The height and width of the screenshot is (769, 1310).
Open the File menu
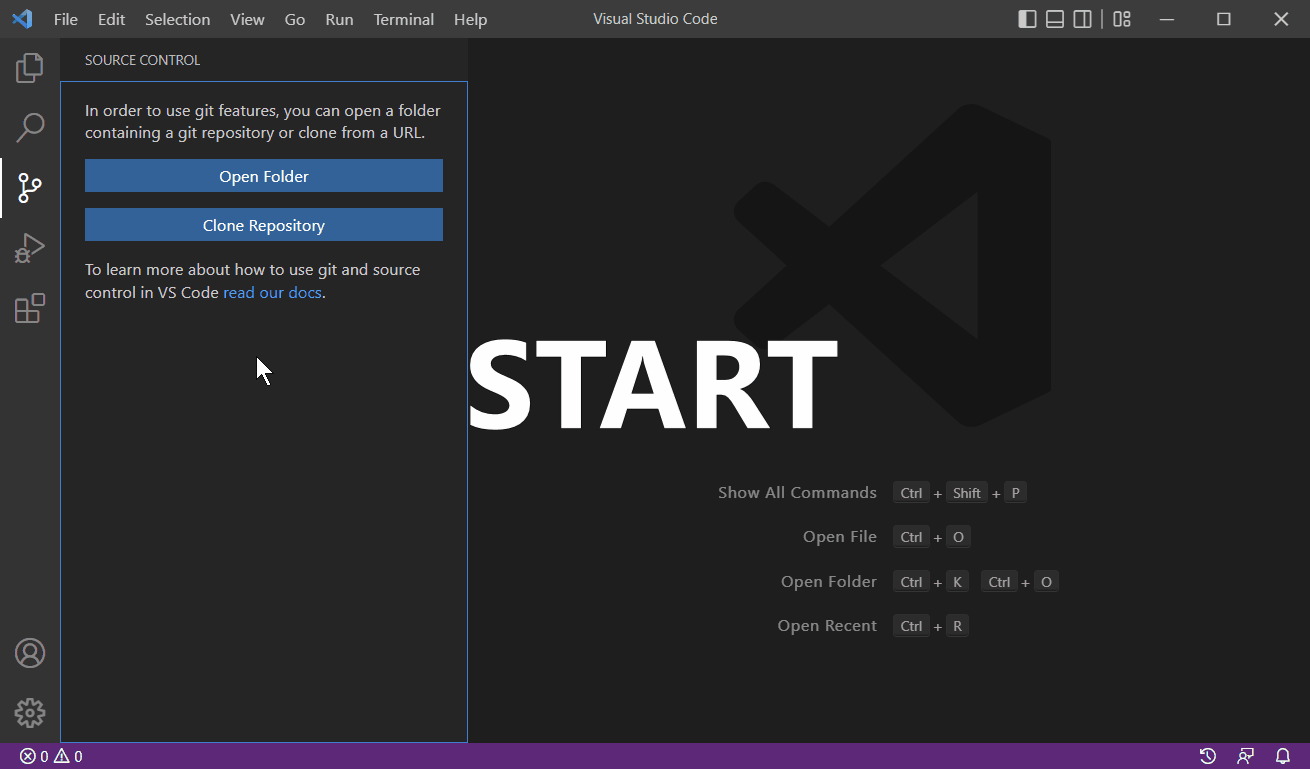(x=66, y=19)
